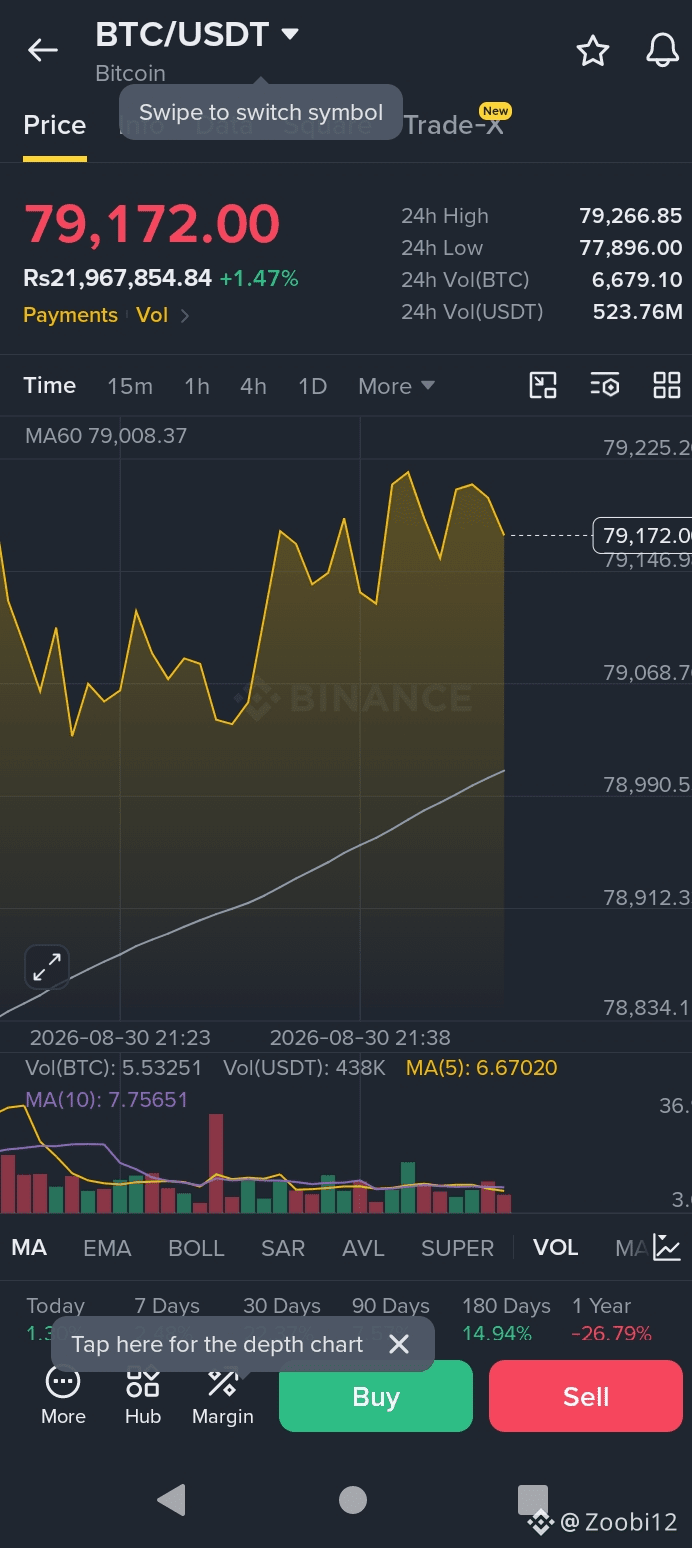The image size is (692, 1548).
Task: Enable the EMA indicator
Action: (107, 1248)
